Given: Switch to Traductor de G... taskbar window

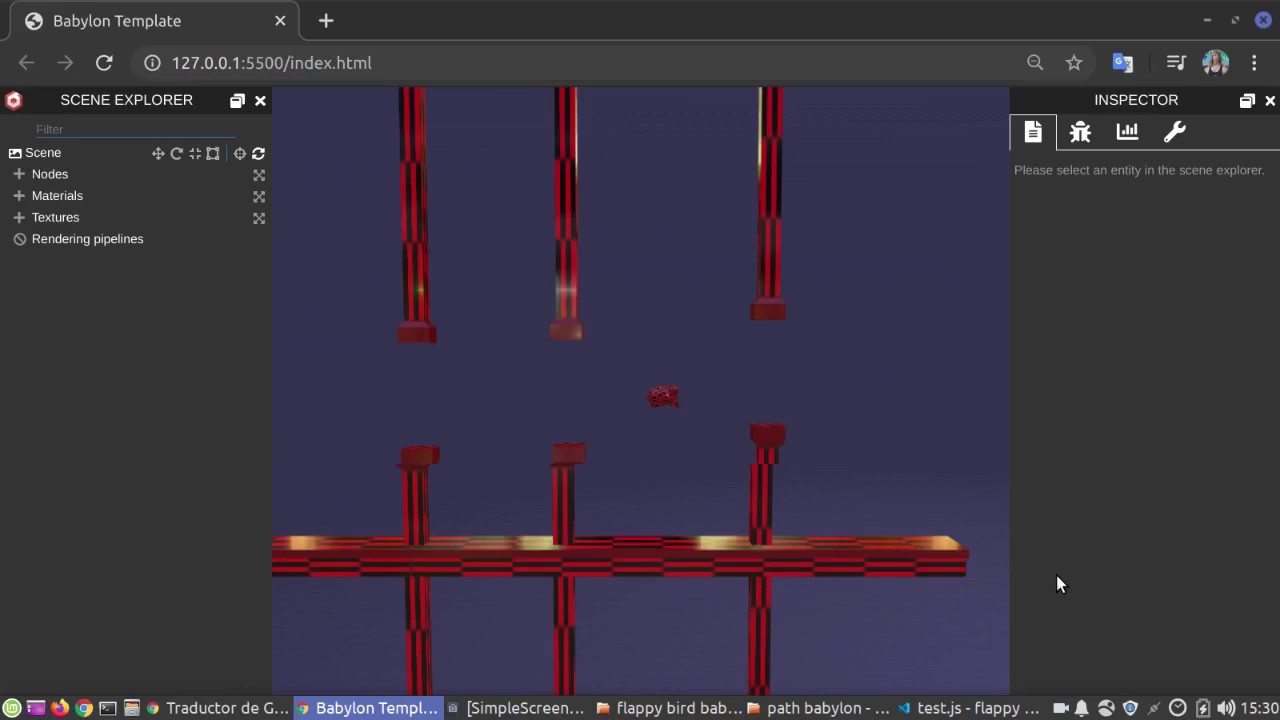Looking at the screenshot, I should pos(217,708).
